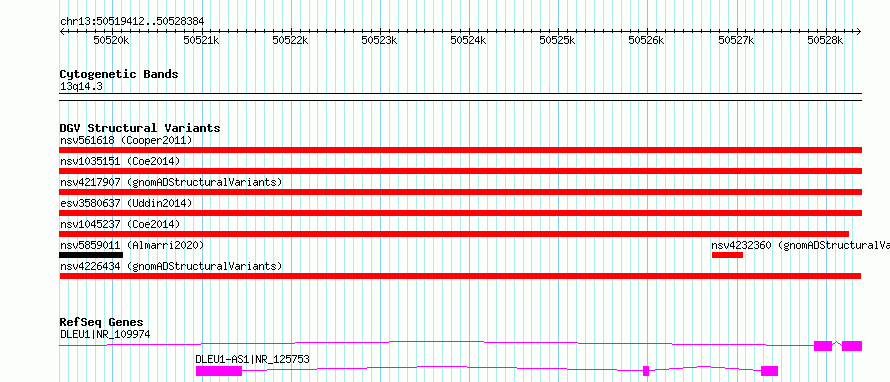Click the left arrowhead of the ruler

(62, 31)
